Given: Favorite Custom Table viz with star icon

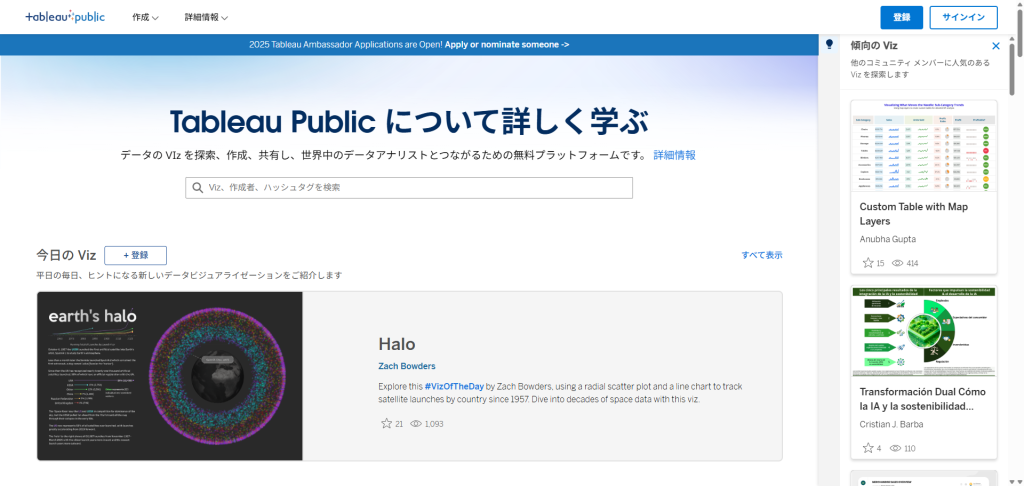Looking at the screenshot, I should tap(868, 263).
